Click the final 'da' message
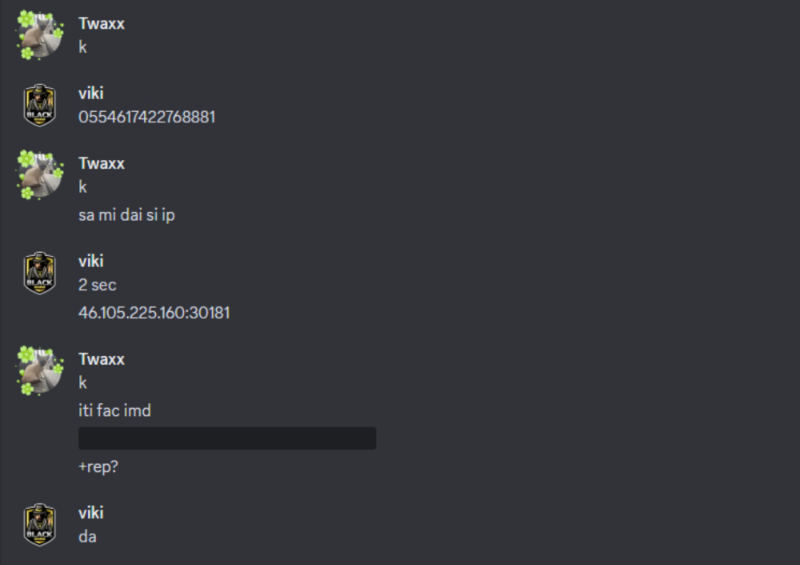 tap(88, 537)
